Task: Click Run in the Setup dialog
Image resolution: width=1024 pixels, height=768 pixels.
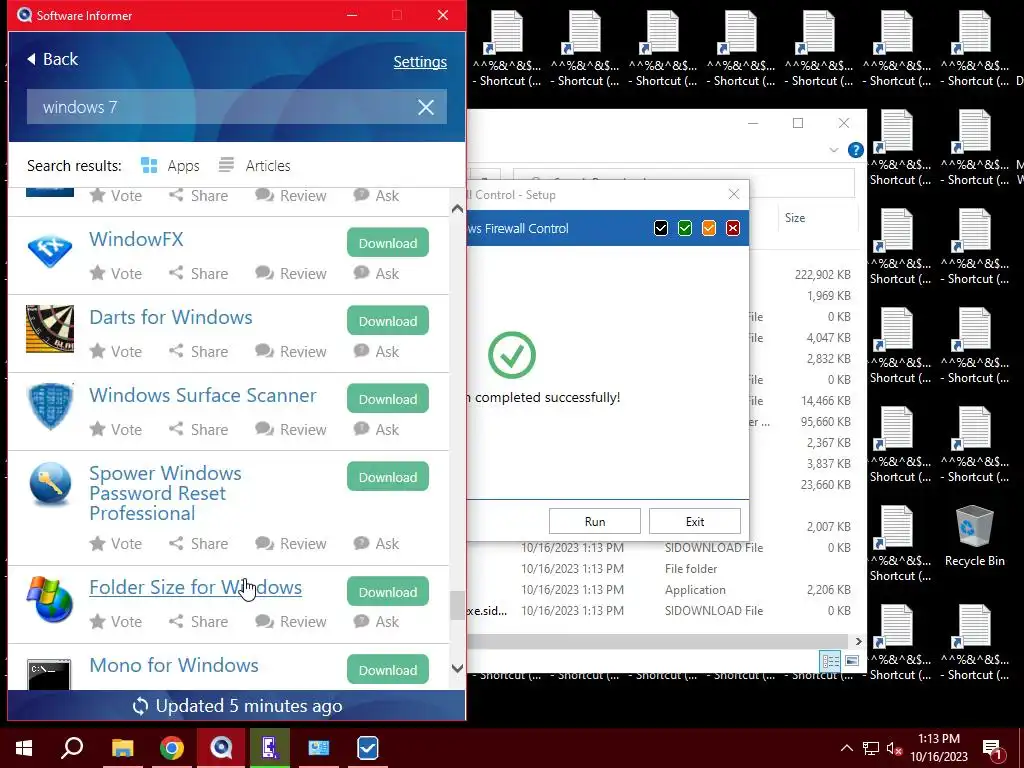Action: pyautogui.click(x=594, y=521)
